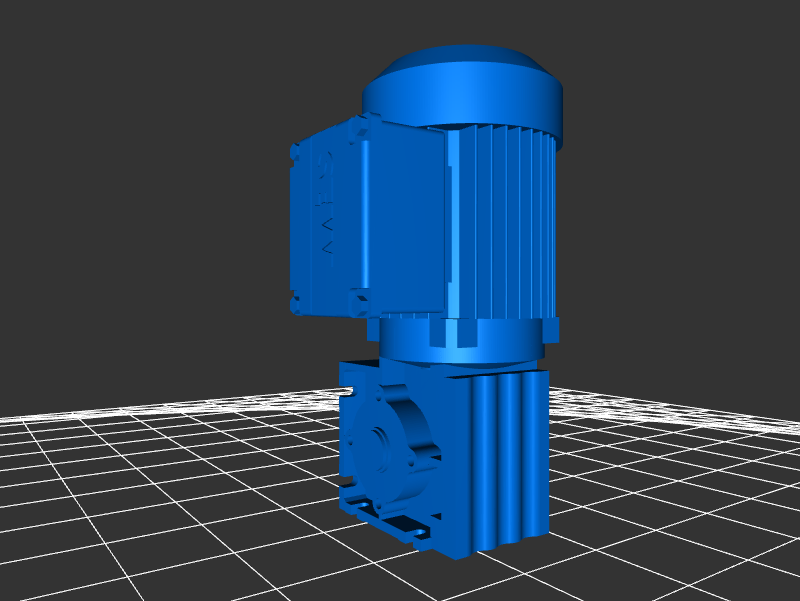Click the hollow shaft bore at the flange center
This screenshot has height=601, width=800.
pyautogui.click(x=380, y=441)
